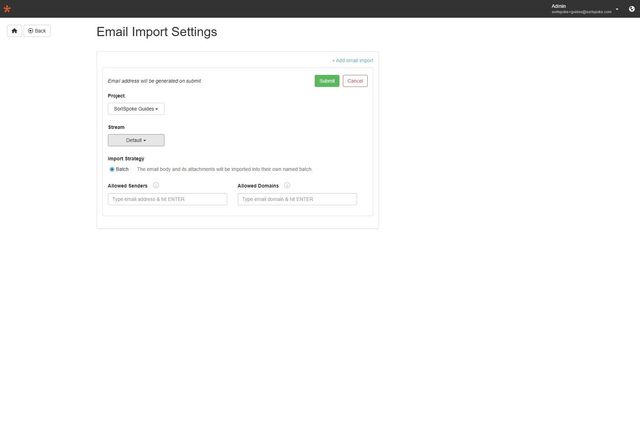
Task: Cancel the email import form
Action: click(355, 81)
